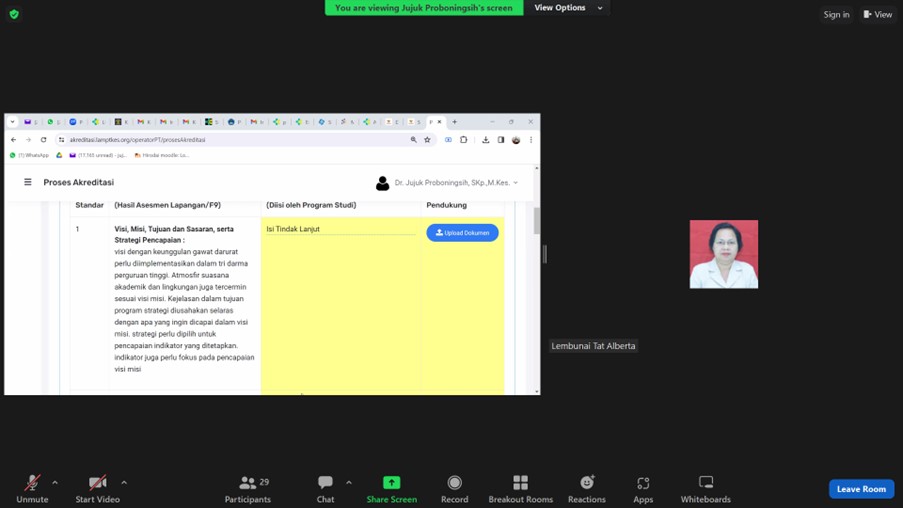Screen dimensions: 903x508
Task: Open Whiteboards
Action: 705,489
